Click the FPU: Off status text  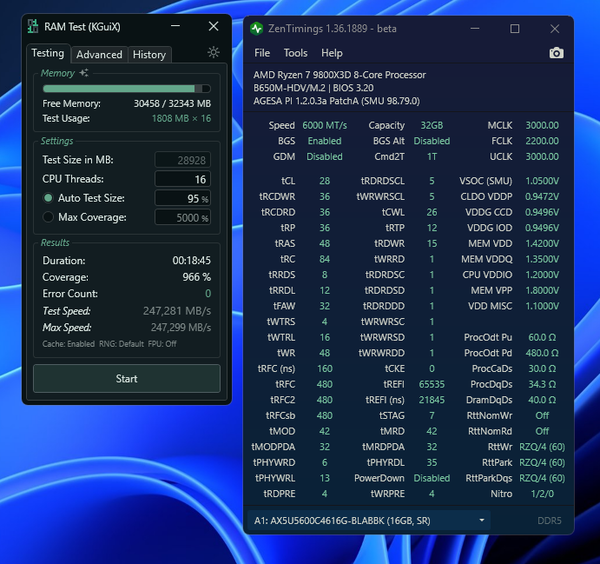(162, 344)
